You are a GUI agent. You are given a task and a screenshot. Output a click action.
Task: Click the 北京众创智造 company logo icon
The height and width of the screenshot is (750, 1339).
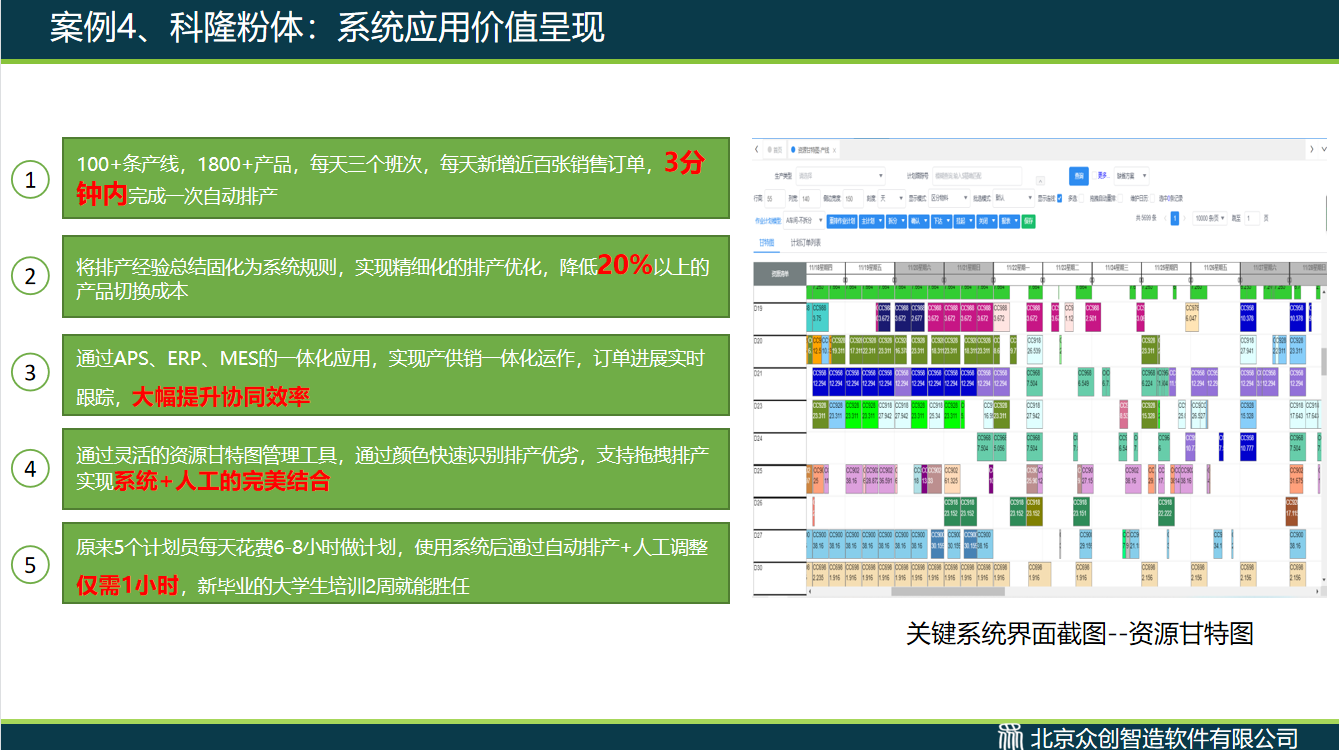coord(1010,737)
